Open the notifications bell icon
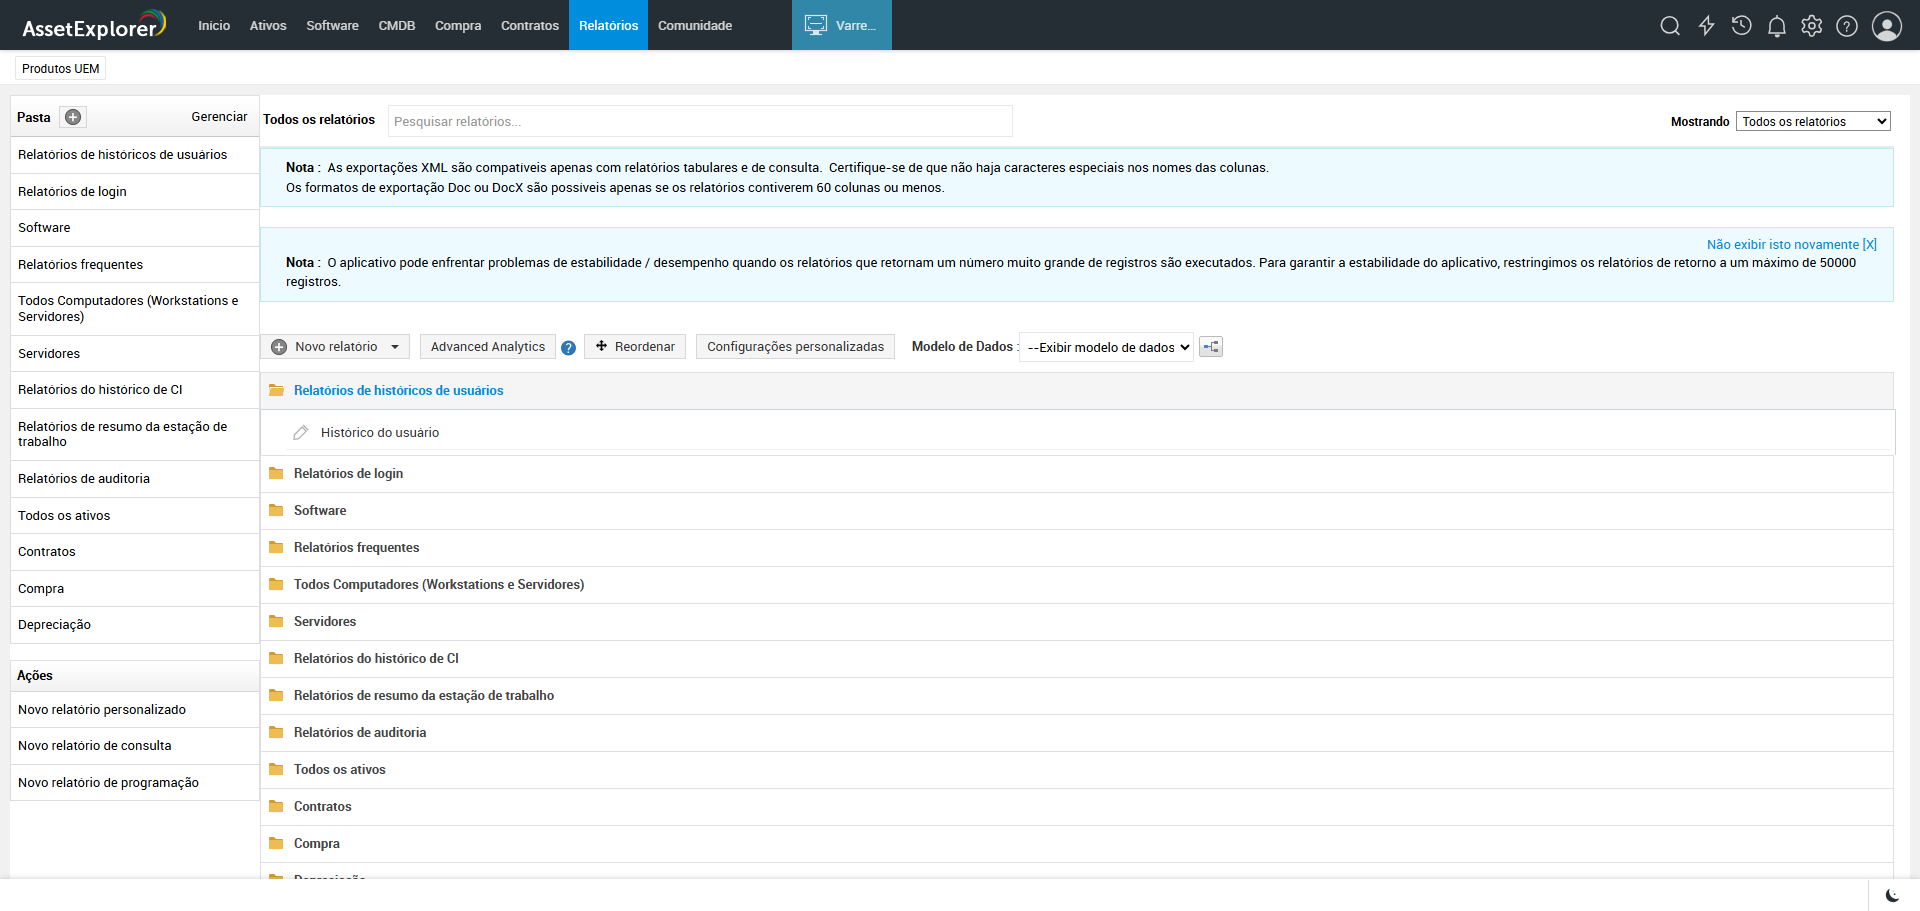1920x911 pixels. coord(1777,26)
